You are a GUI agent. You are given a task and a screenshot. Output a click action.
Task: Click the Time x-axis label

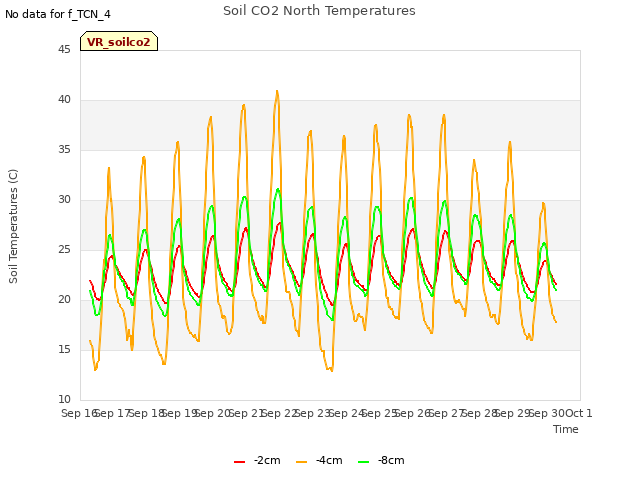pyautogui.click(x=566, y=429)
